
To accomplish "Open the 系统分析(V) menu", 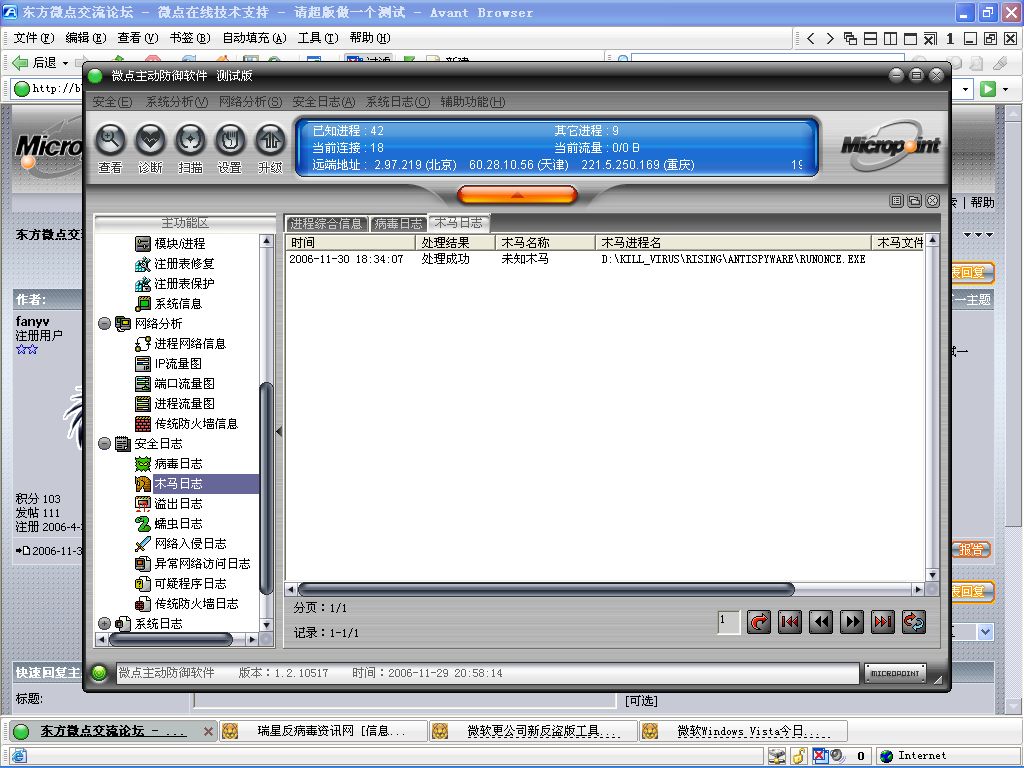I will (176, 102).
